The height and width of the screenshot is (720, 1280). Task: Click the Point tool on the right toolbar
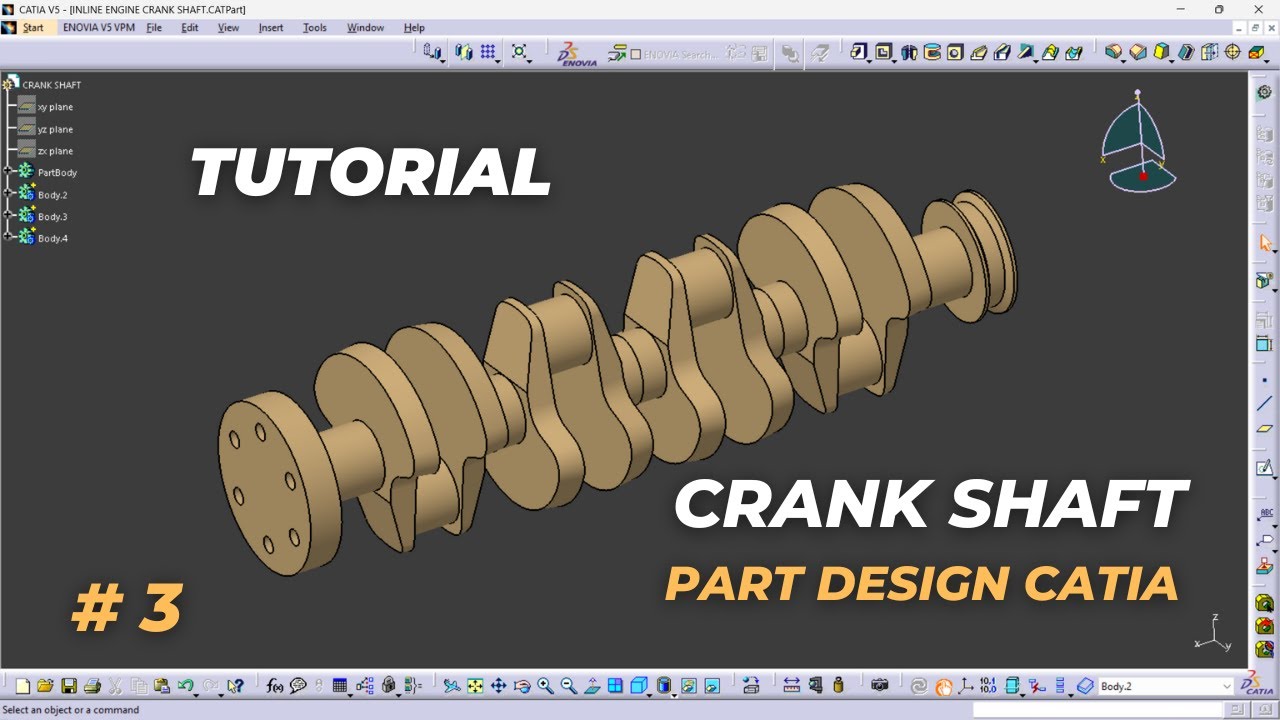tap(1264, 380)
